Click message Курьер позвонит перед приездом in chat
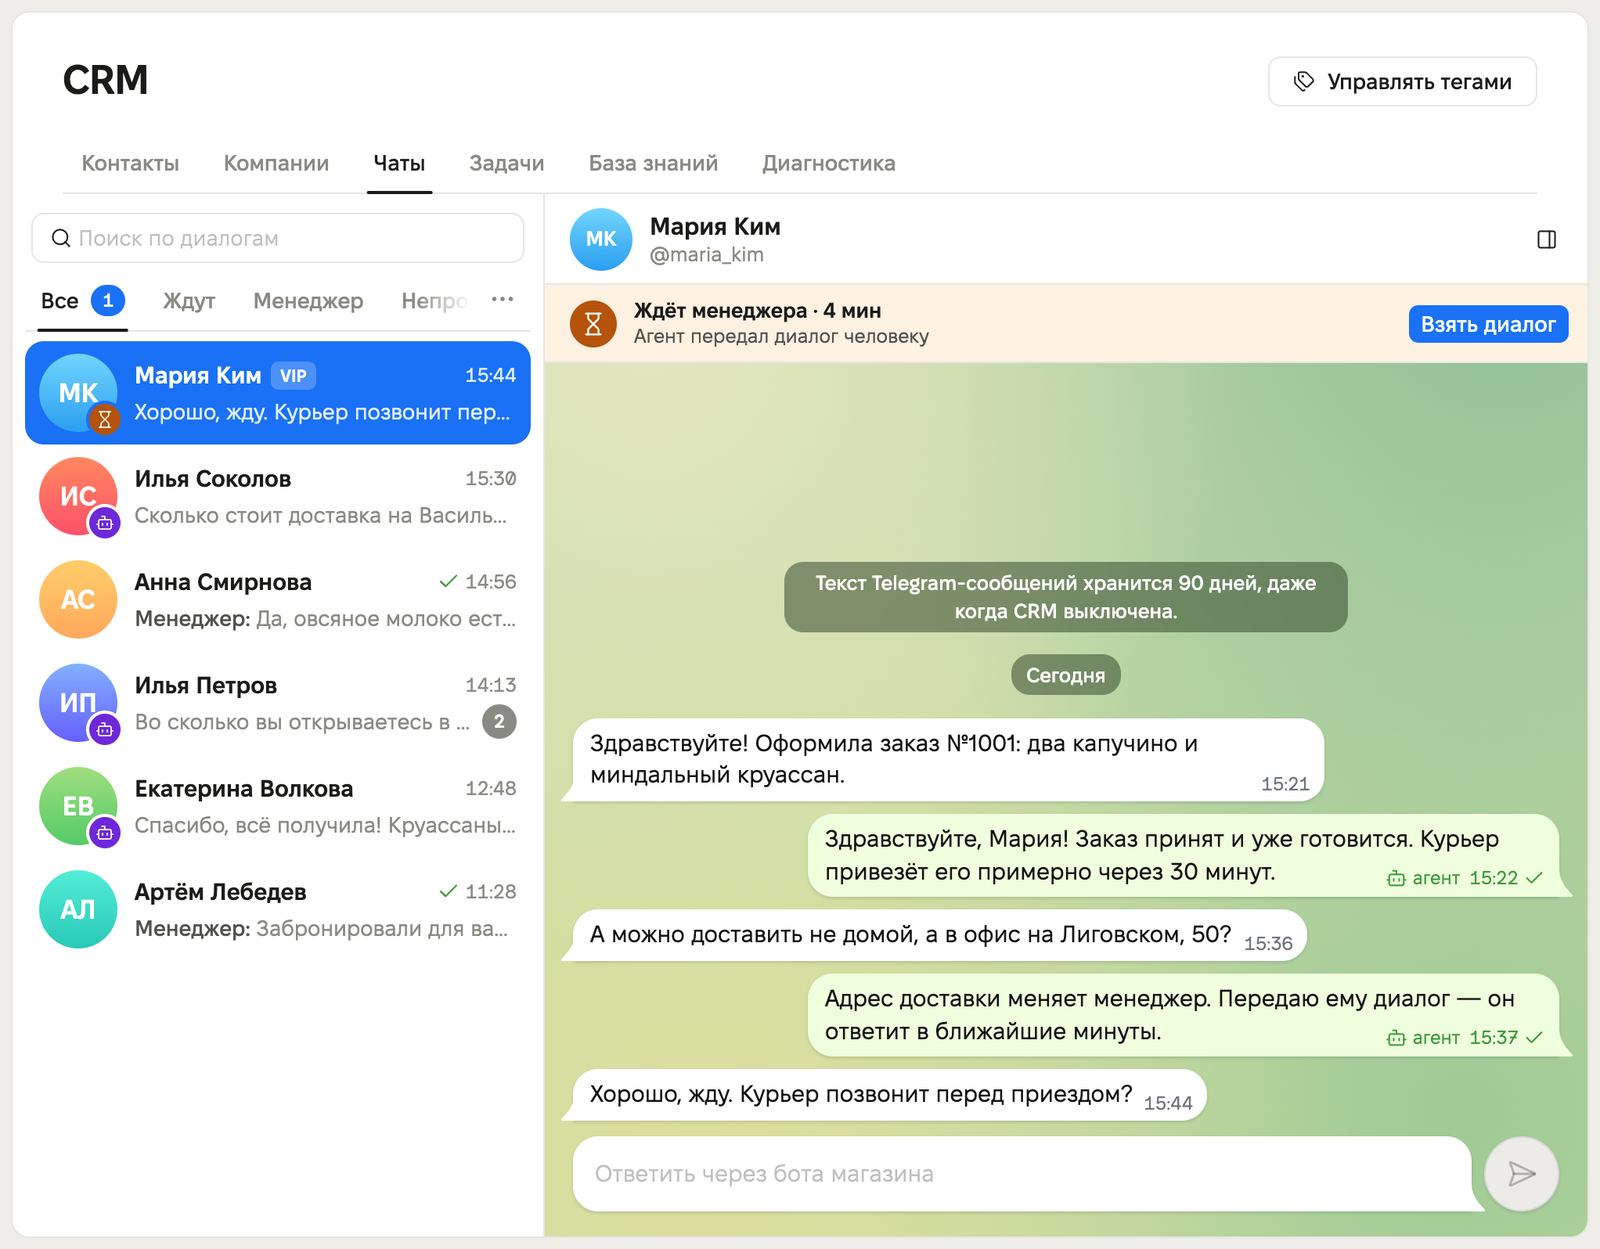 [890, 1094]
